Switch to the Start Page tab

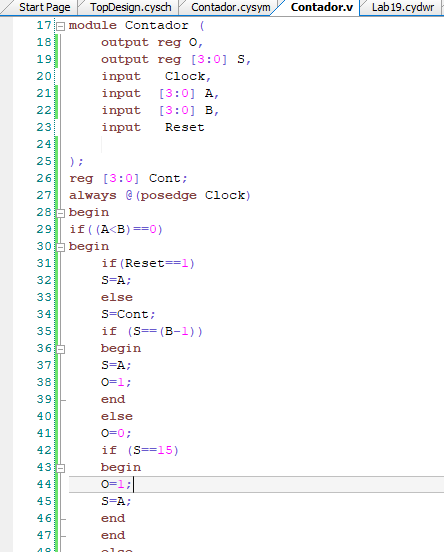(x=45, y=7)
